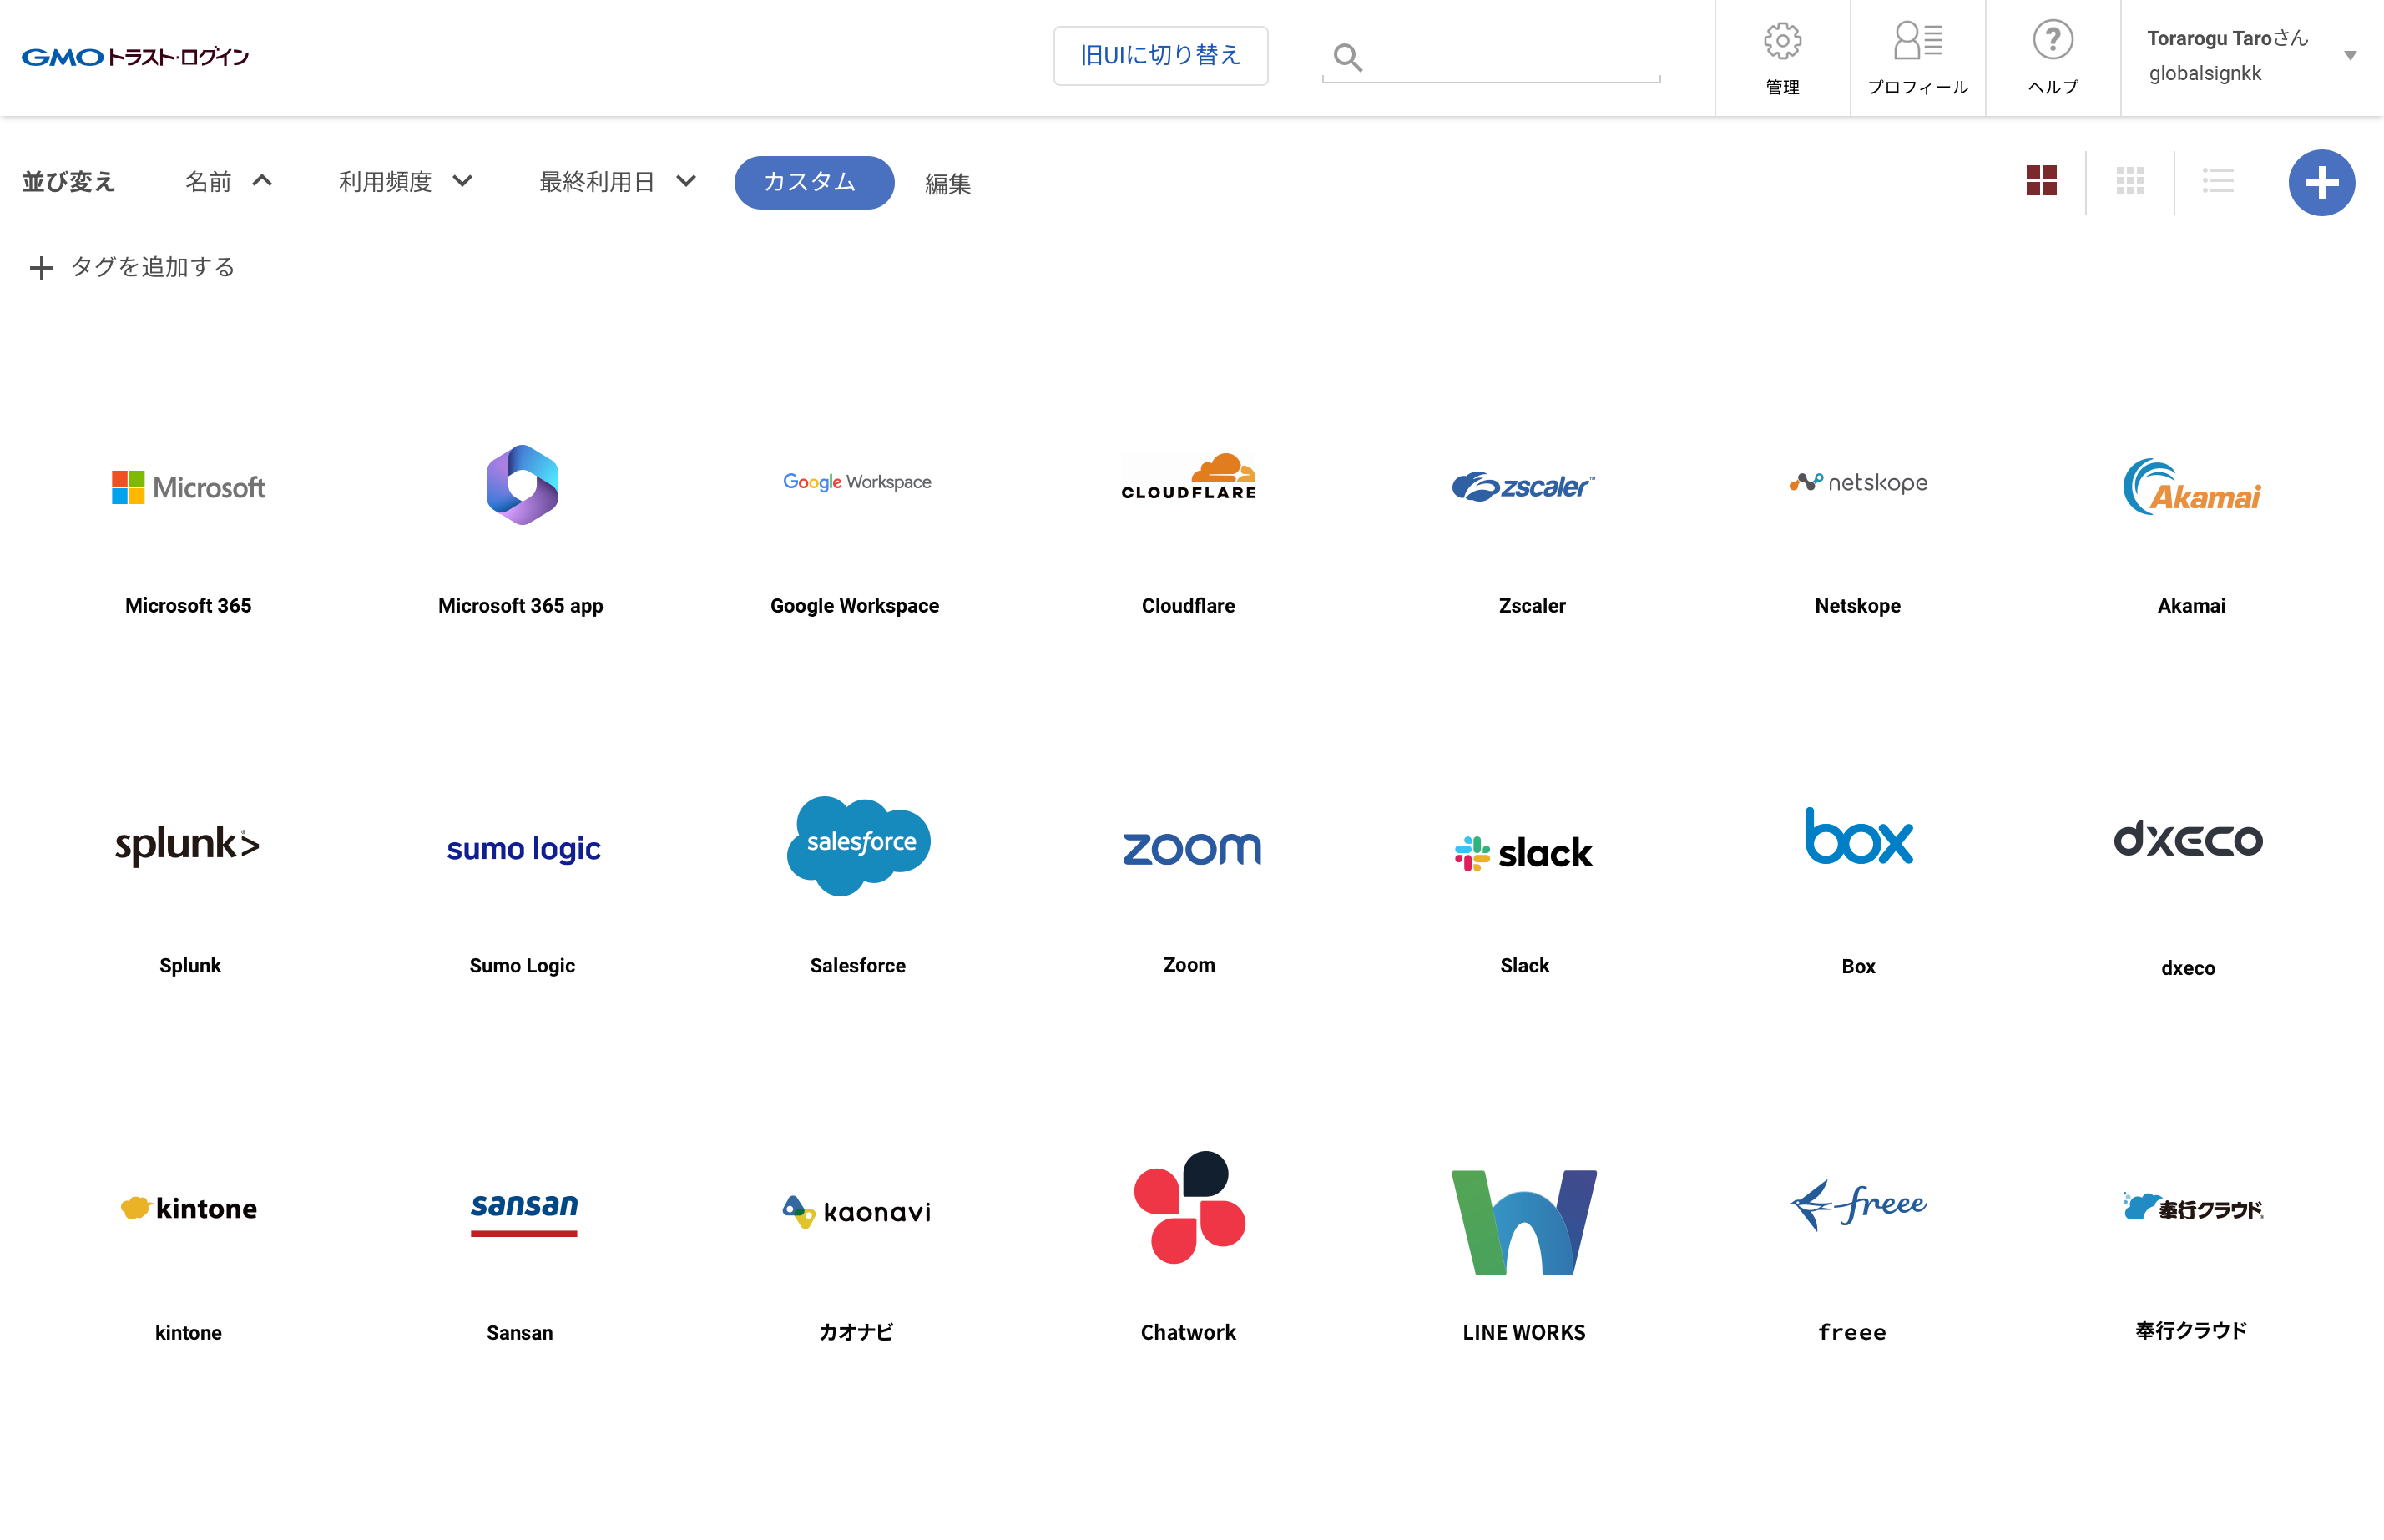Click 旧UIに切り替え button
Image resolution: width=2384 pixels, height=1540 pixels.
[x=1160, y=56]
